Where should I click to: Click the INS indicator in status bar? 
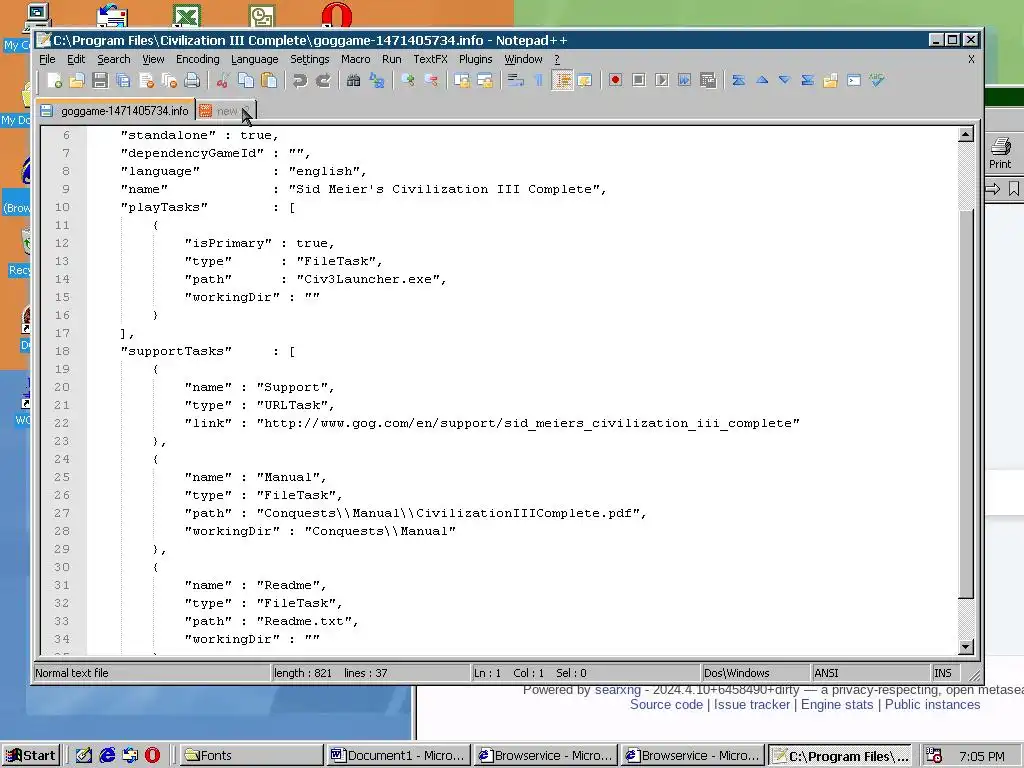coord(942,673)
